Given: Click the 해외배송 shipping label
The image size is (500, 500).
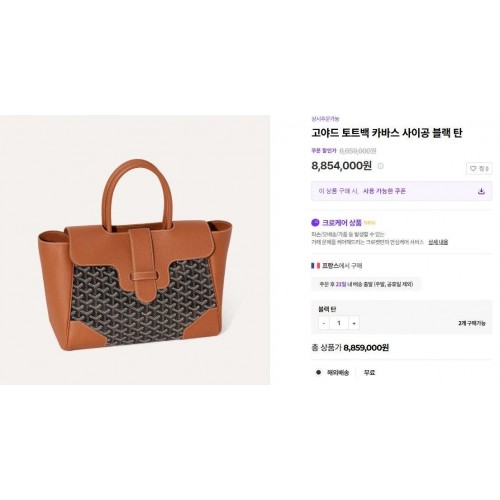Looking at the screenshot, I should (x=338, y=373).
